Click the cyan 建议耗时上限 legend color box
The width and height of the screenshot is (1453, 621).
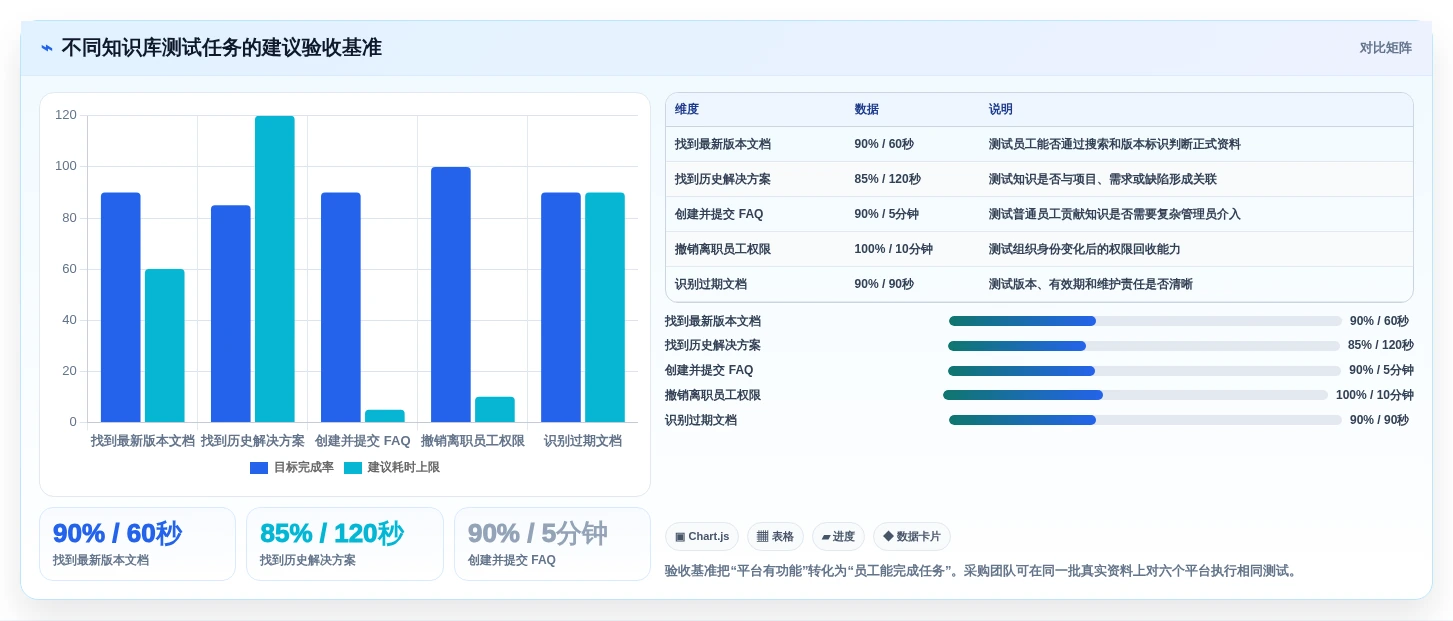pos(353,468)
